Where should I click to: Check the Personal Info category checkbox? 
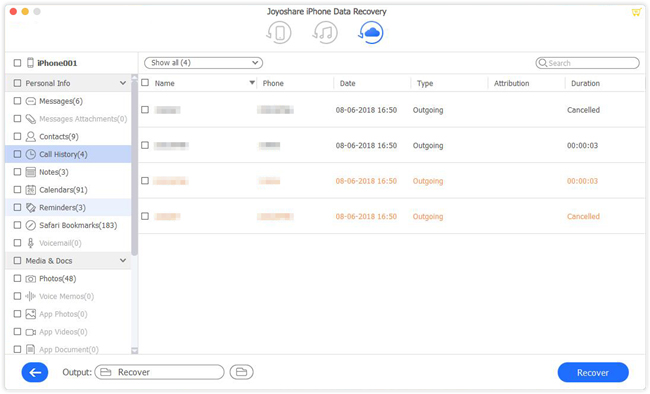pyautogui.click(x=17, y=83)
